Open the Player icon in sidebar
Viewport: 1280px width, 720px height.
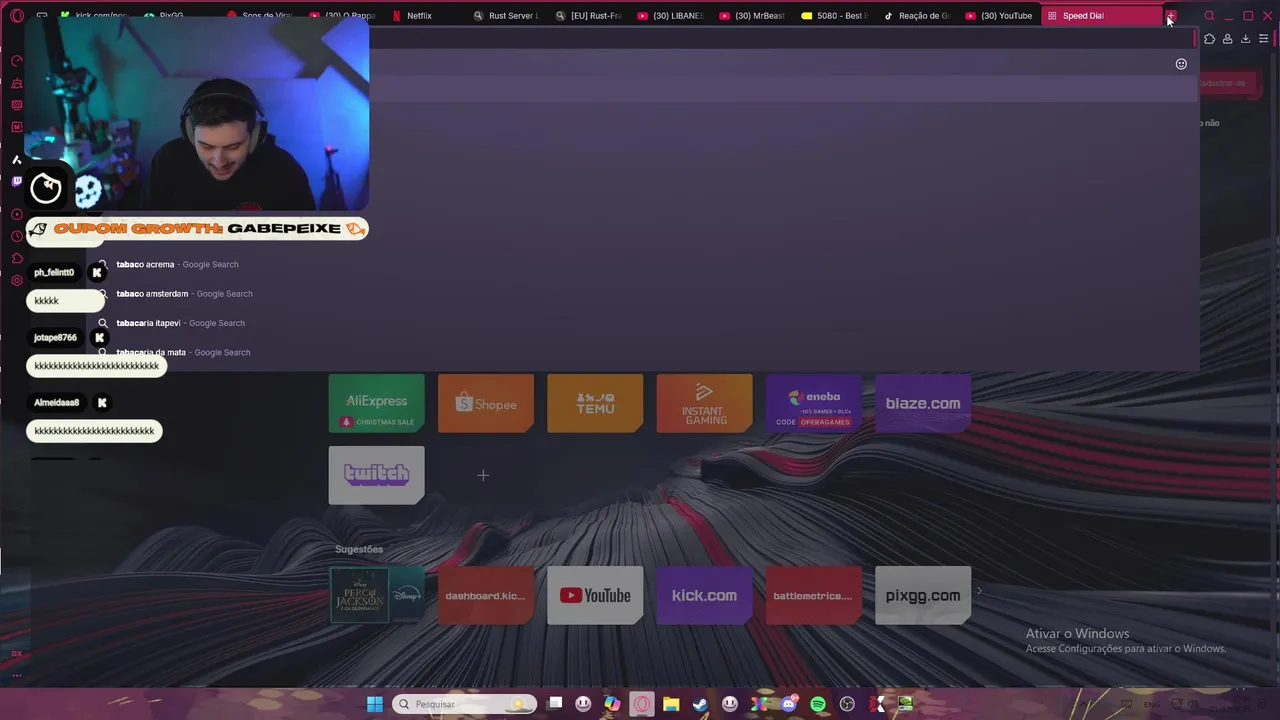[16, 215]
